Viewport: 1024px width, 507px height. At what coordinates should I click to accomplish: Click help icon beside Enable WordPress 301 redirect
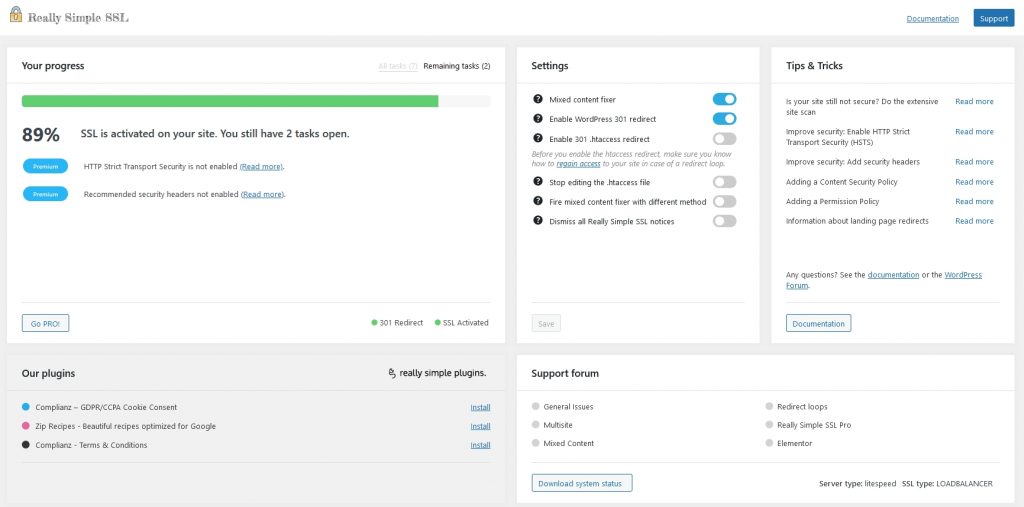click(x=538, y=119)
